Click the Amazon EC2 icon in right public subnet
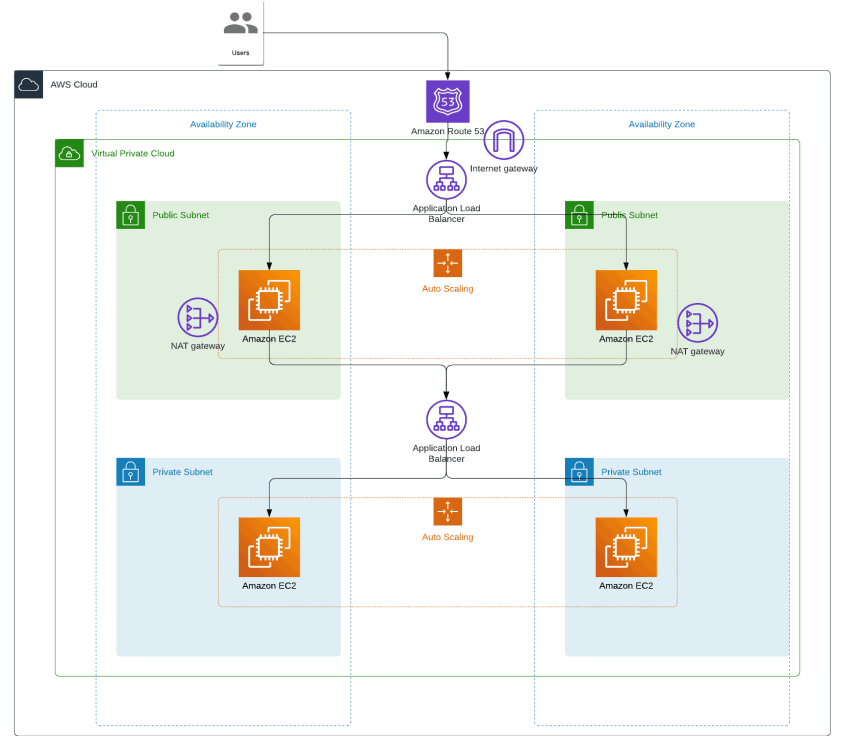The height and width of the screenshot is (738, 851). [x=625, y=299]
